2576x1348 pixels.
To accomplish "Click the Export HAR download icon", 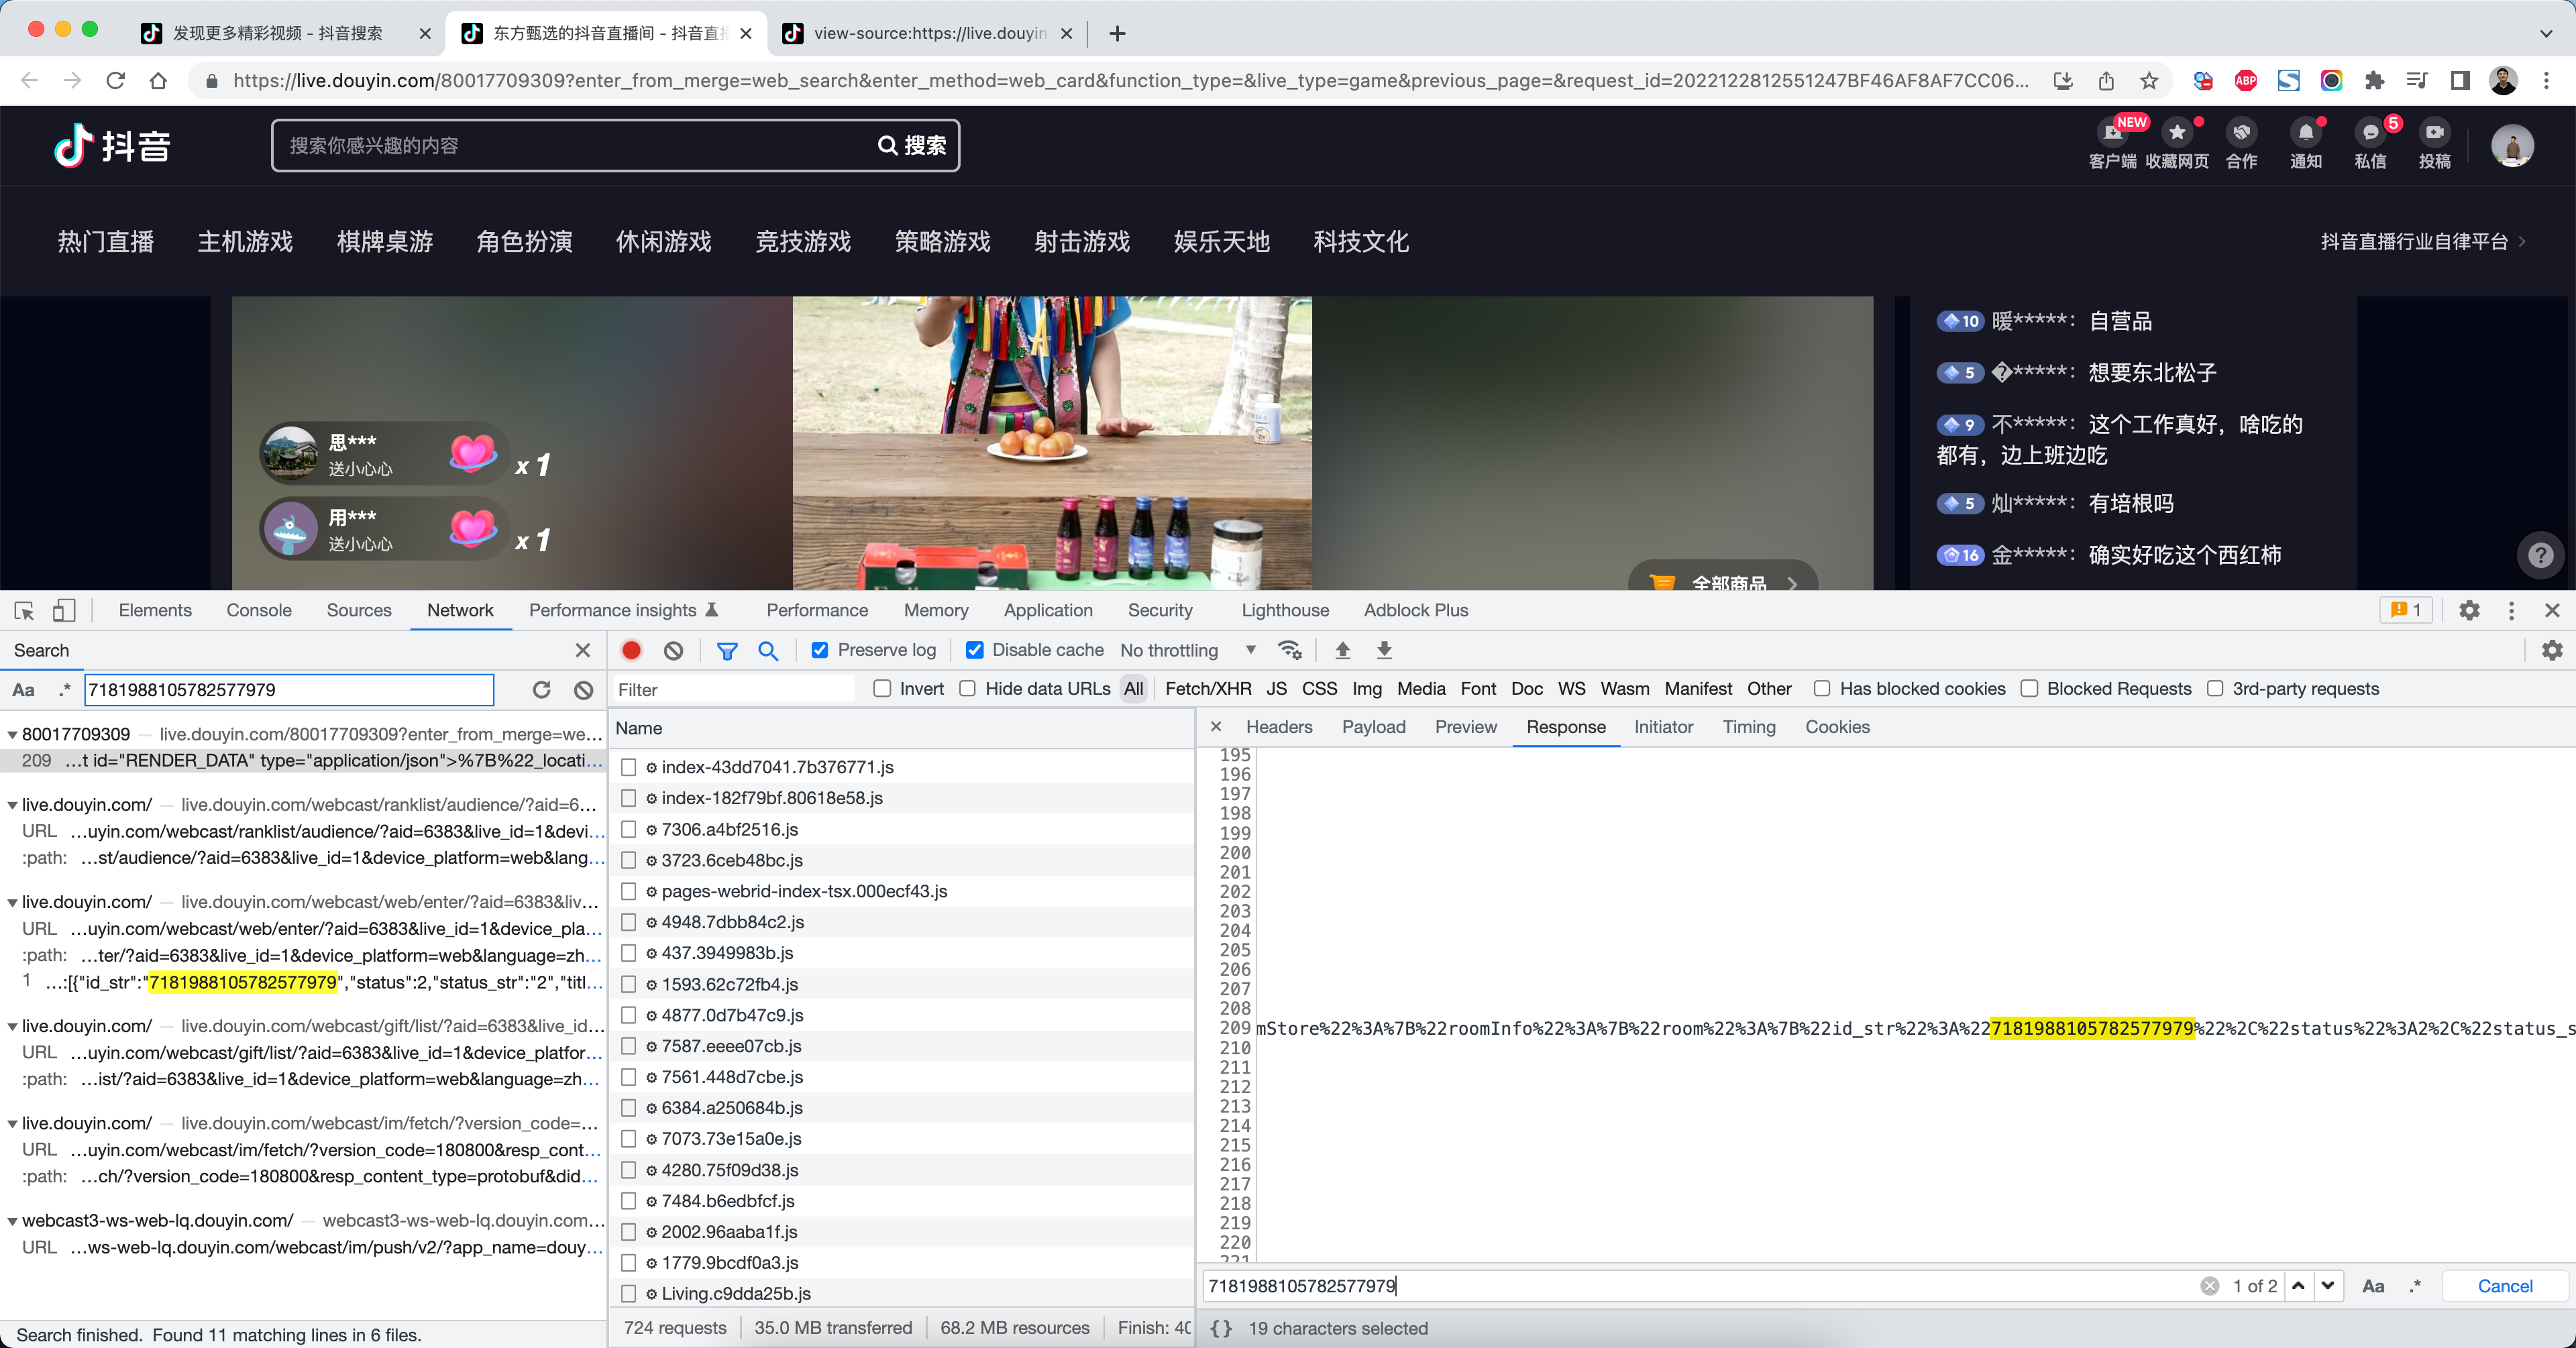I will [1384, 650].
